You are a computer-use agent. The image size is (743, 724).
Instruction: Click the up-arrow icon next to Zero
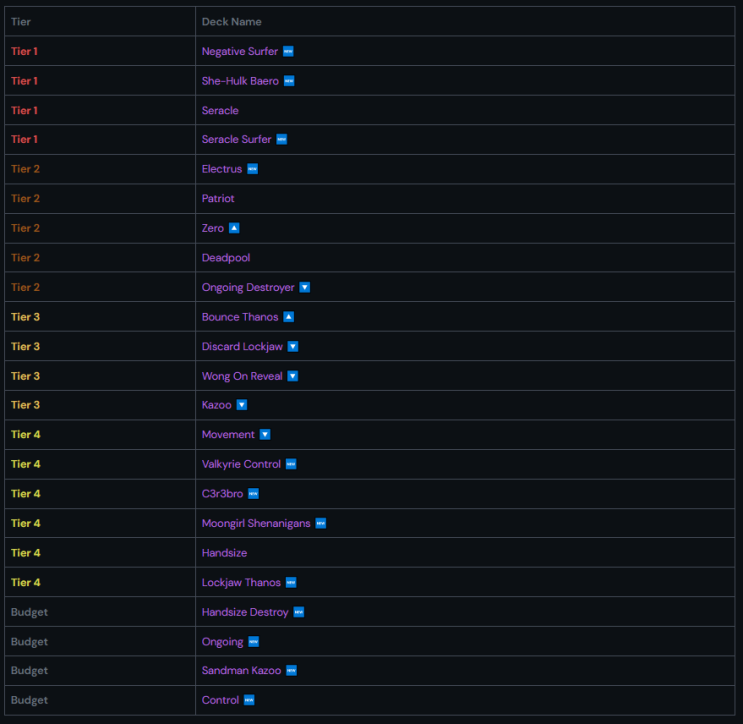234,228
